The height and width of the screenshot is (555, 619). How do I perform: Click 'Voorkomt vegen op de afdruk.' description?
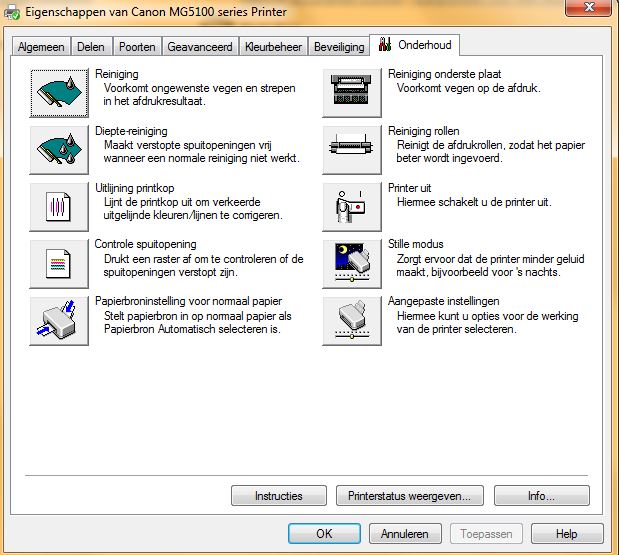pyautogui.click(x=469, y=88)
